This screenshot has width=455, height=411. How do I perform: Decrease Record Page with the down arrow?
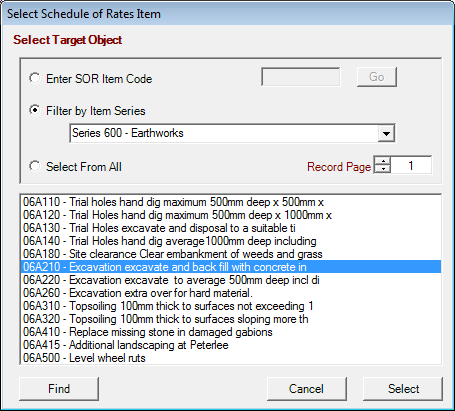coord(383,169)
